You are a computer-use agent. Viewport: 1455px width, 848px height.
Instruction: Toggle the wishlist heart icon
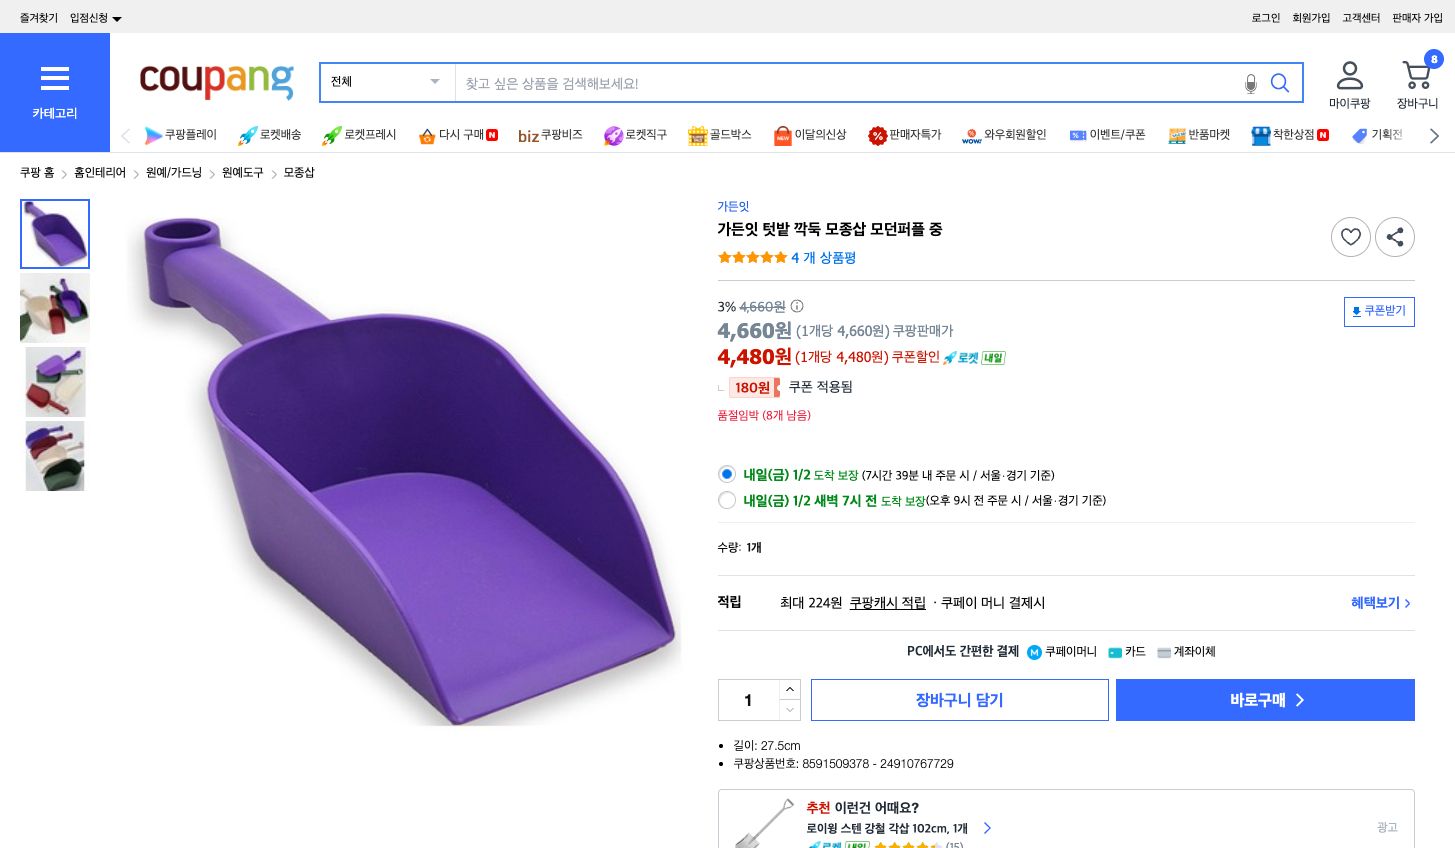[x=1351, y=237]
